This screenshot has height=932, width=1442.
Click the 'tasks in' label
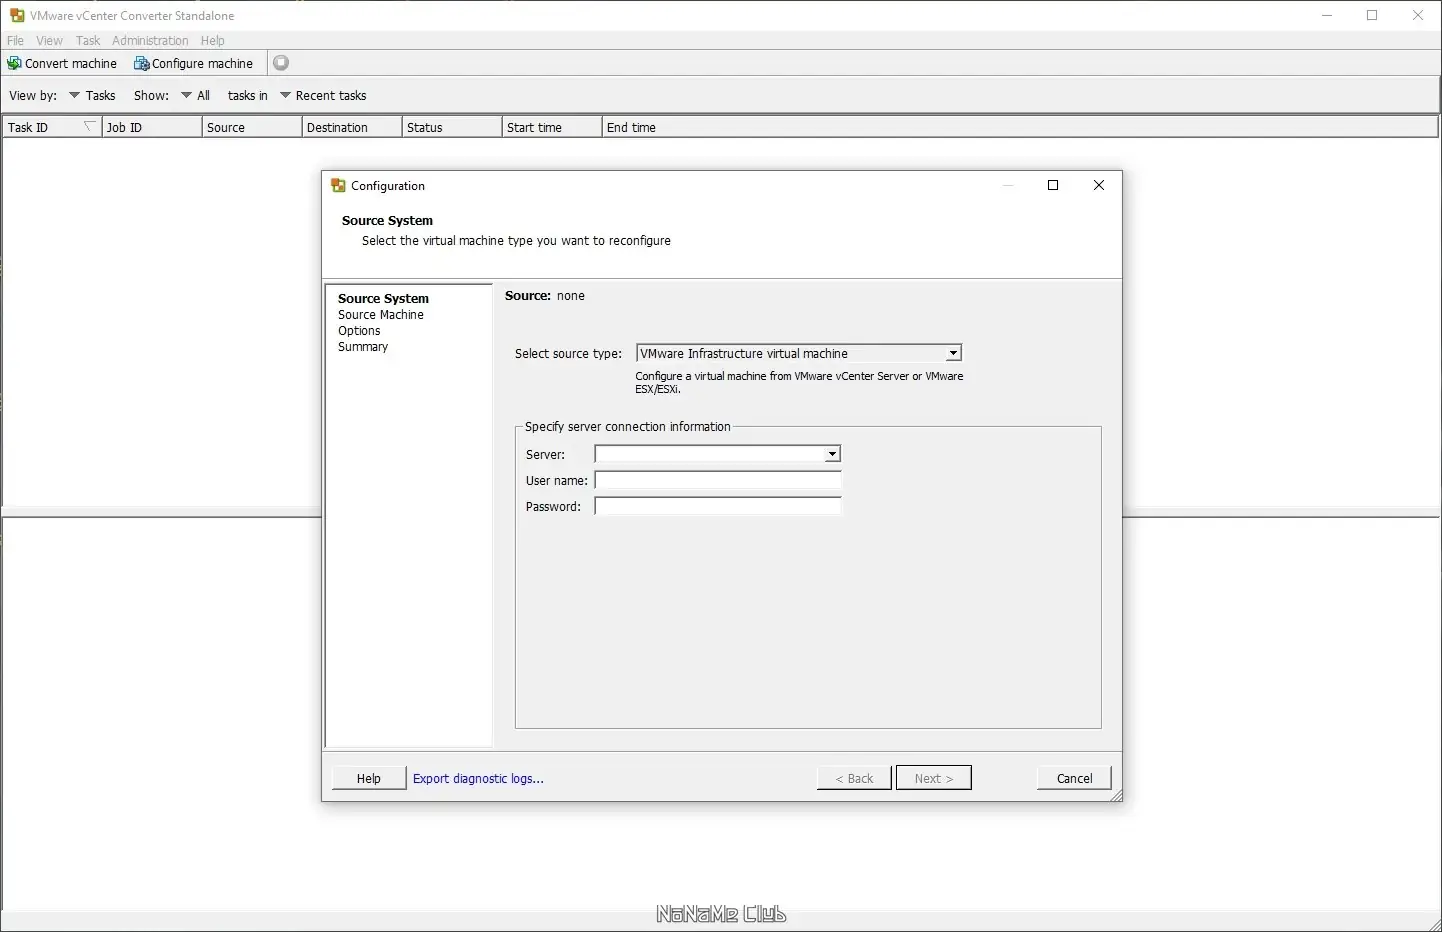248,96
